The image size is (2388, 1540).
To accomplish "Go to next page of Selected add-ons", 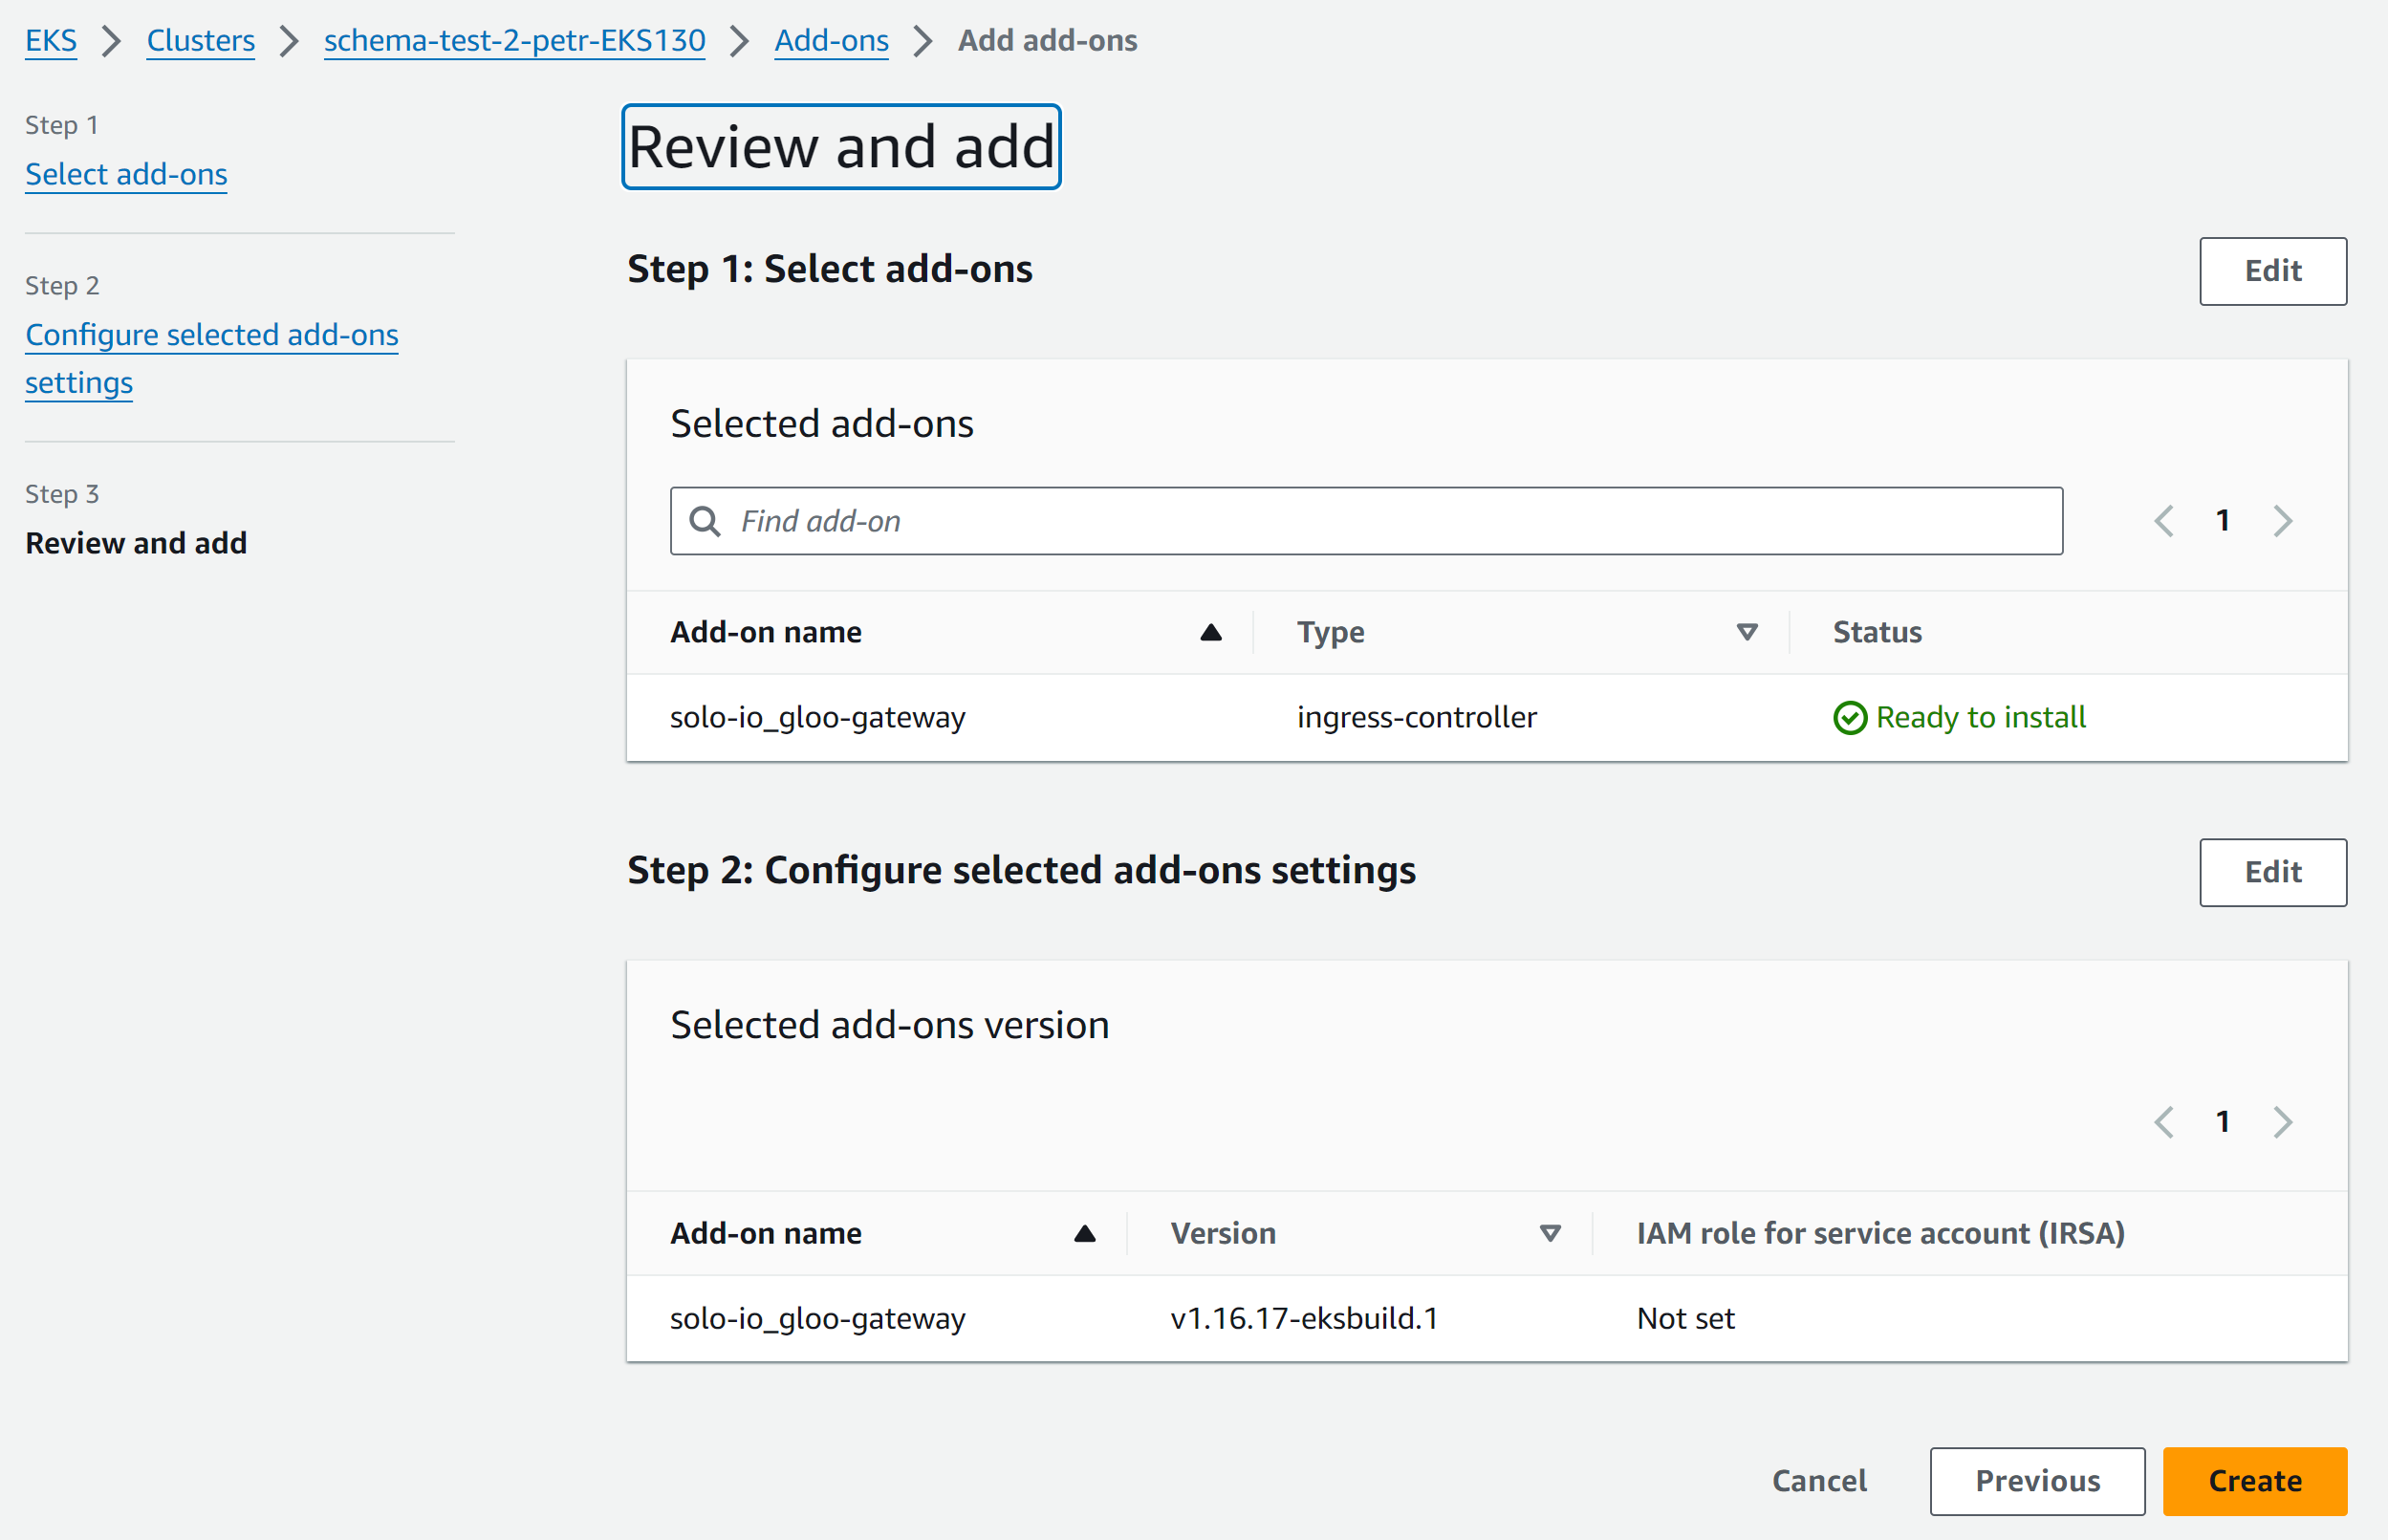I will (2282, 521).
